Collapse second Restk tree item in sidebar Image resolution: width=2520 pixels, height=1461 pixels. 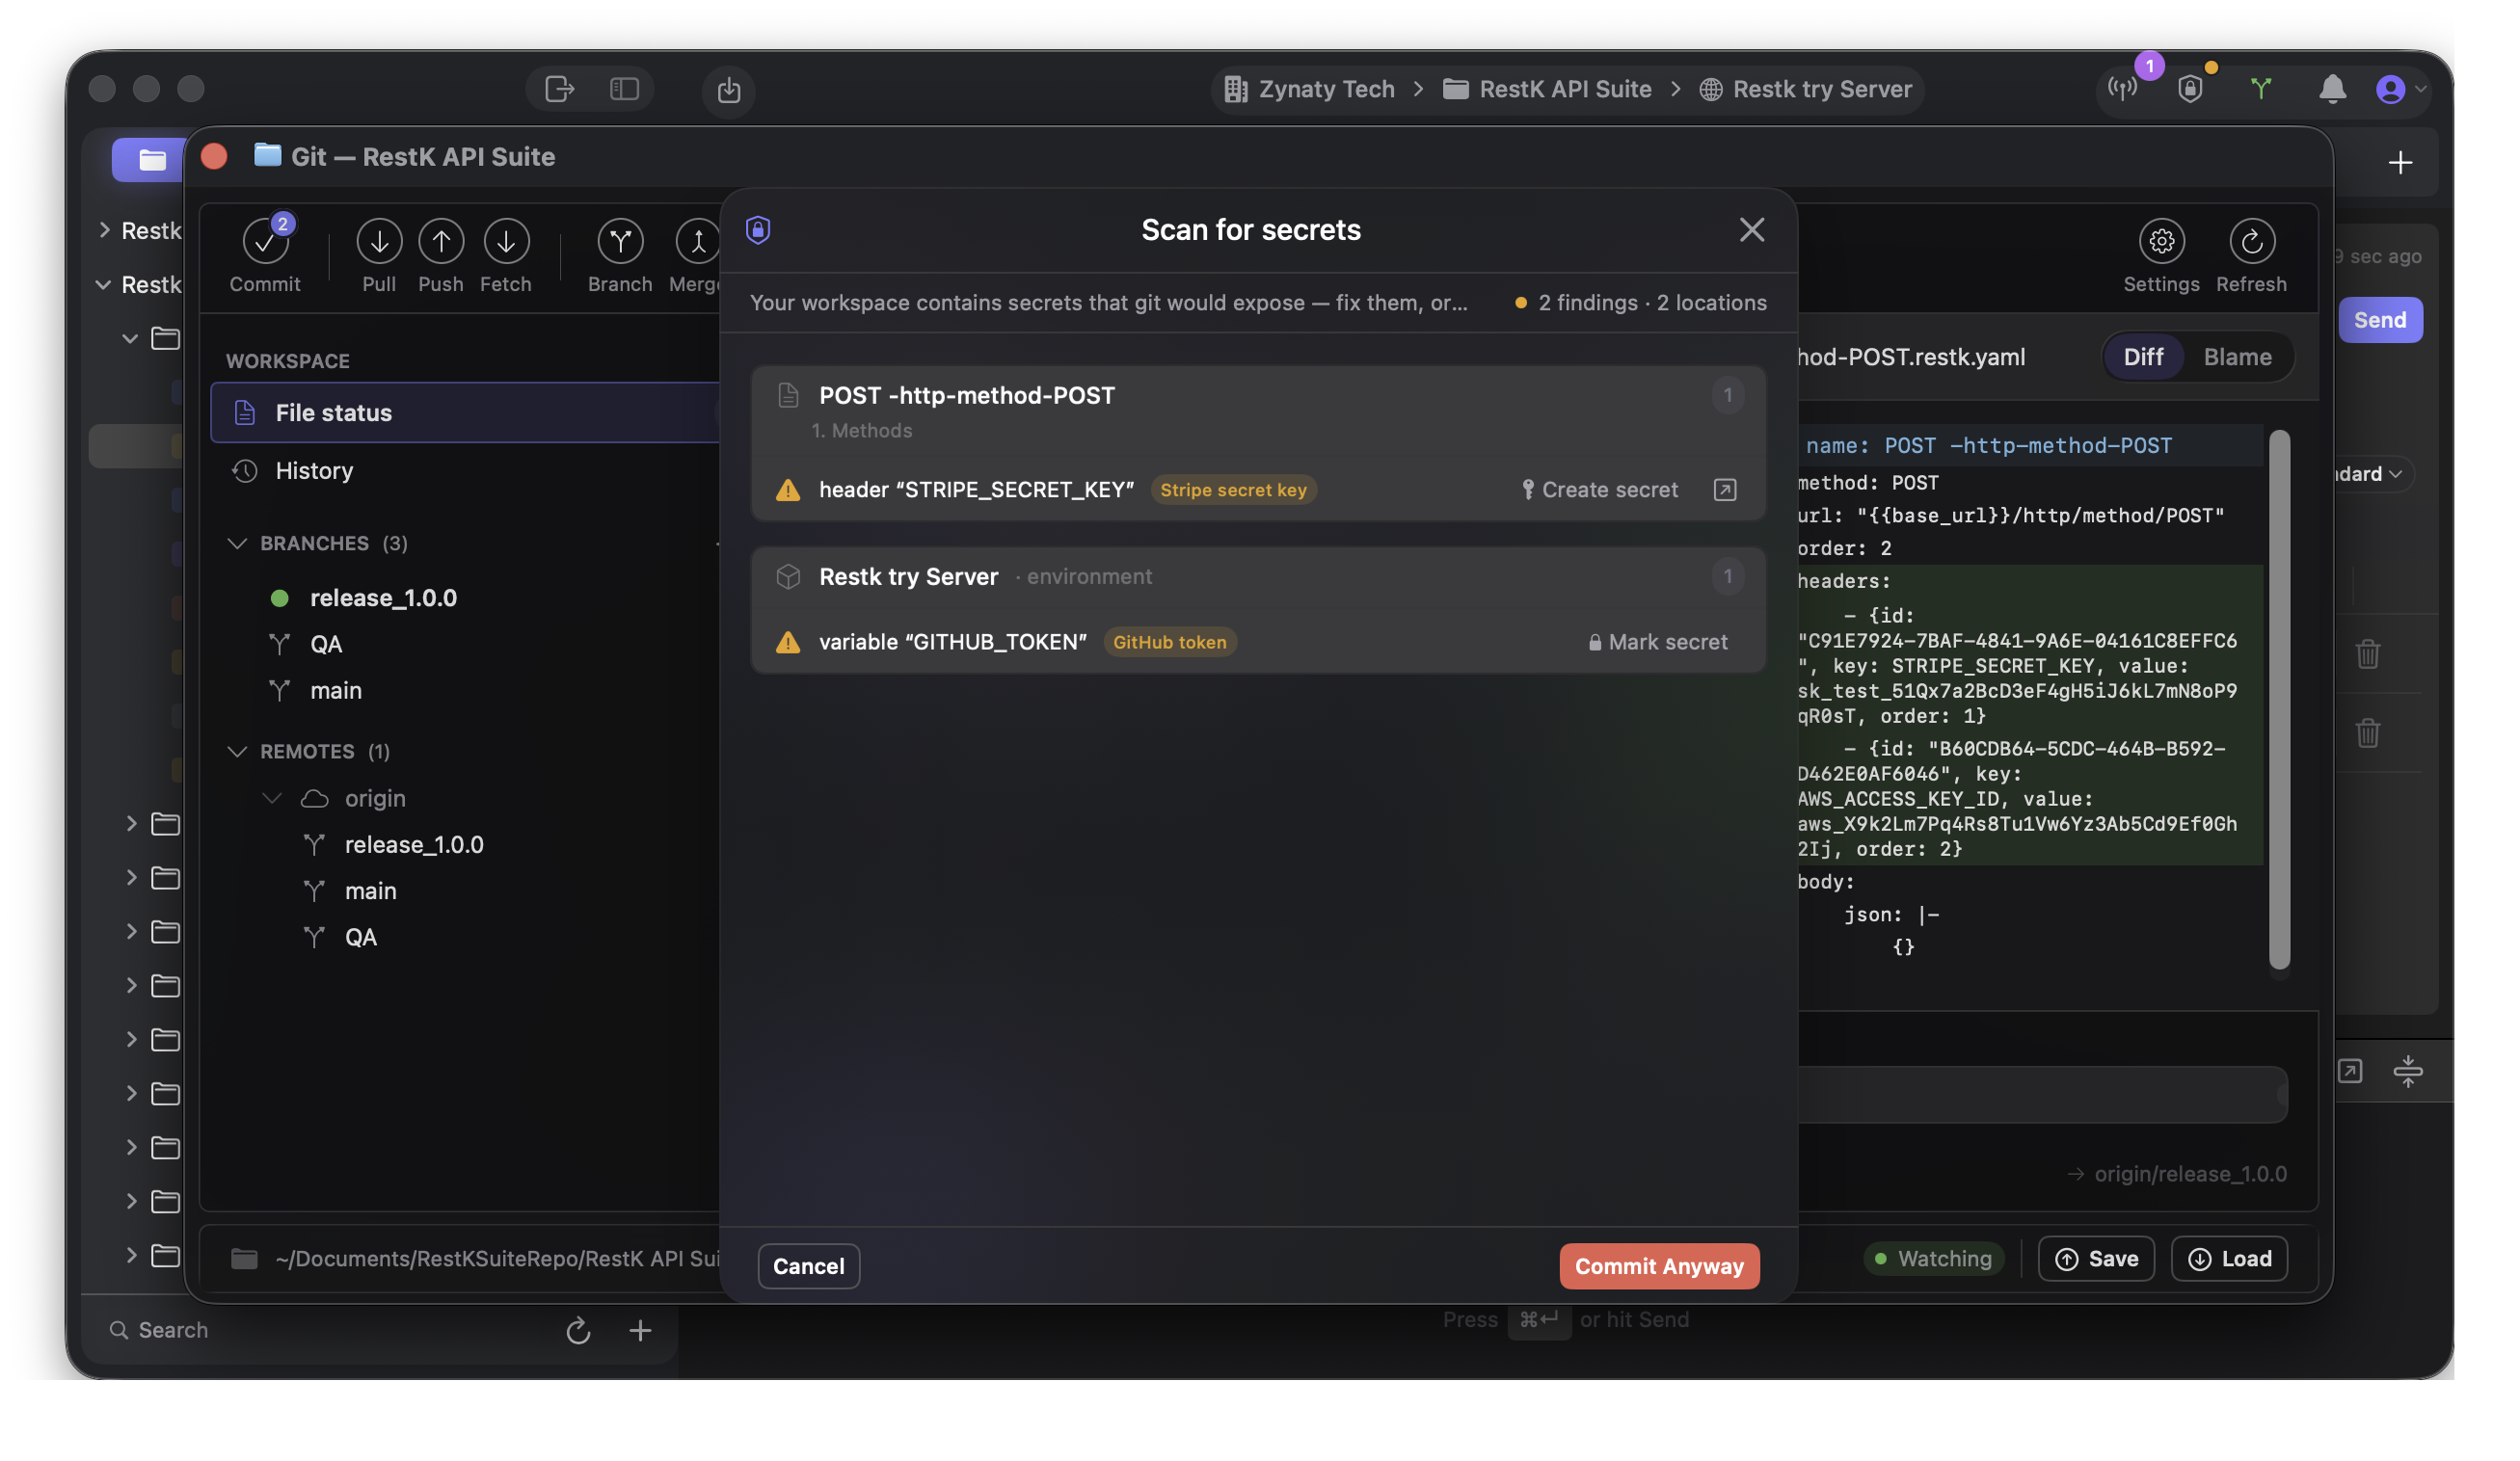click(x=103, y=284)
